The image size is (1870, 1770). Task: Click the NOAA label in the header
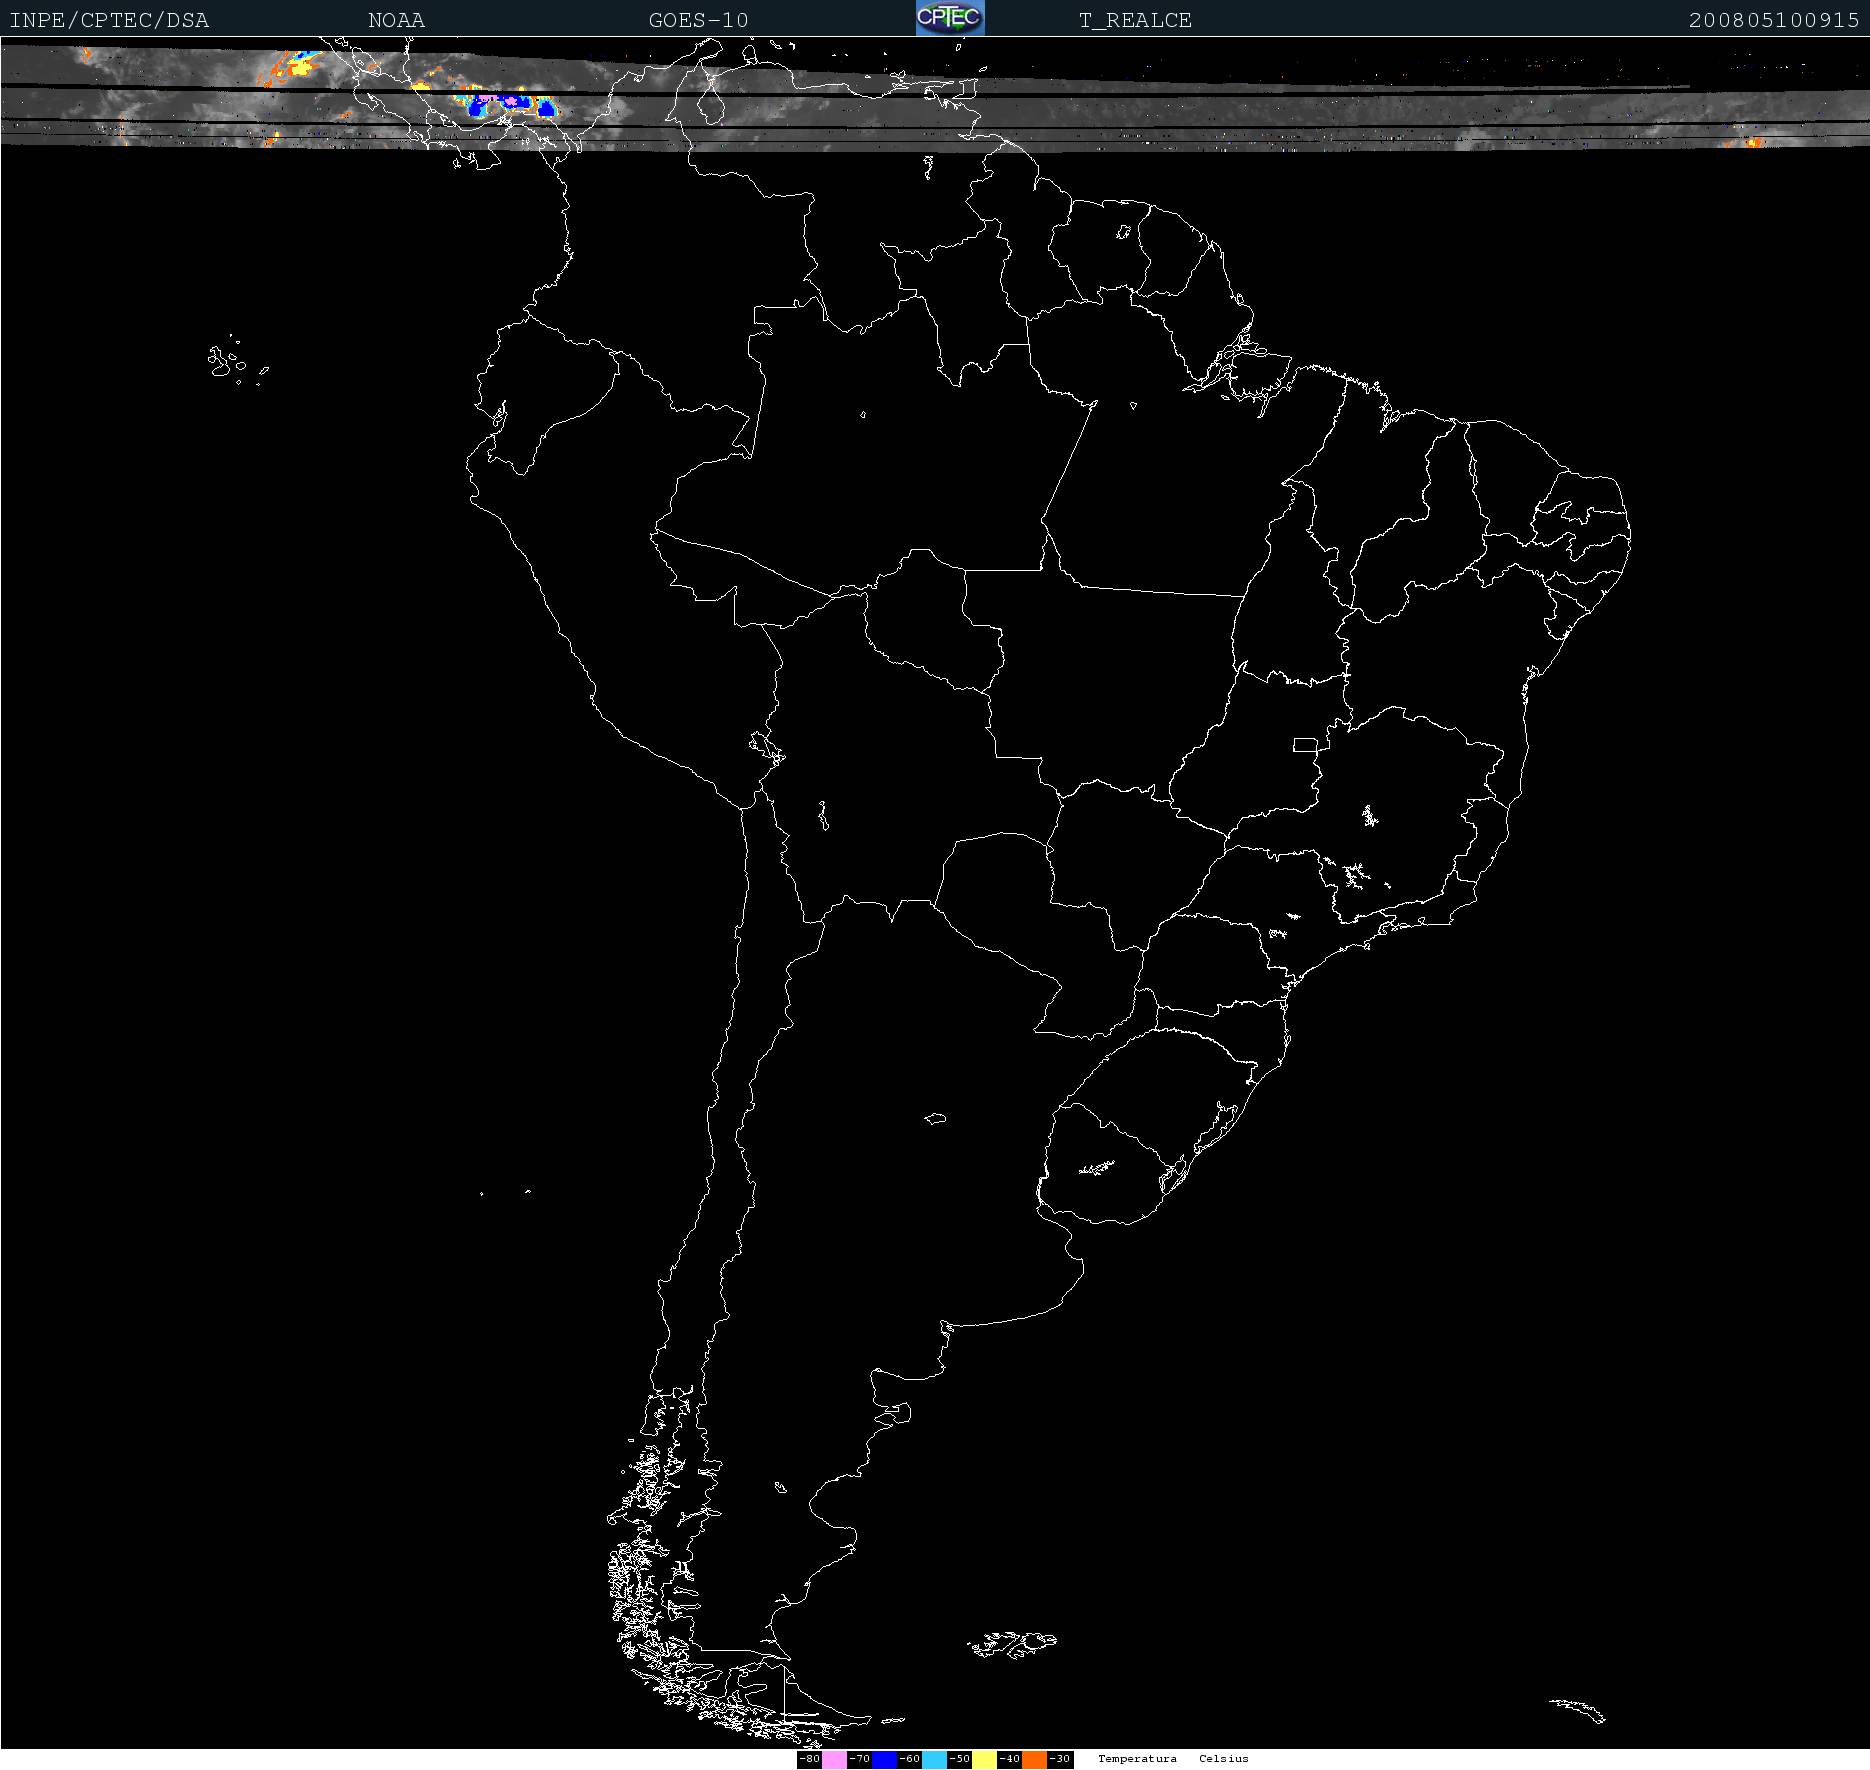tap(396, 20)
